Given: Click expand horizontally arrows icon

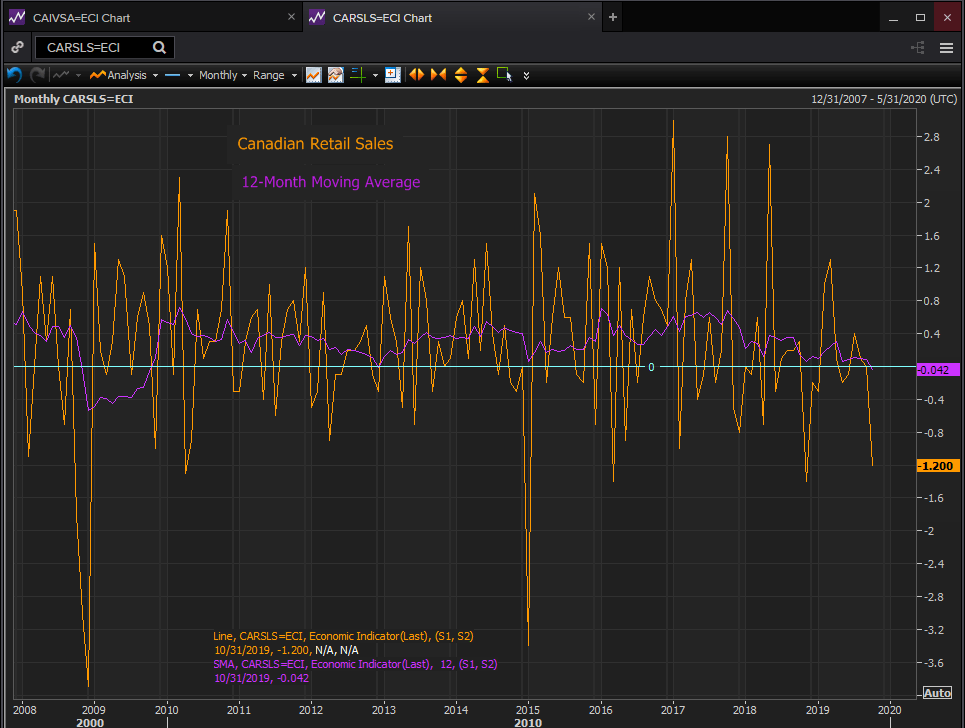Looking at the screenshot, I should (417, 75).
